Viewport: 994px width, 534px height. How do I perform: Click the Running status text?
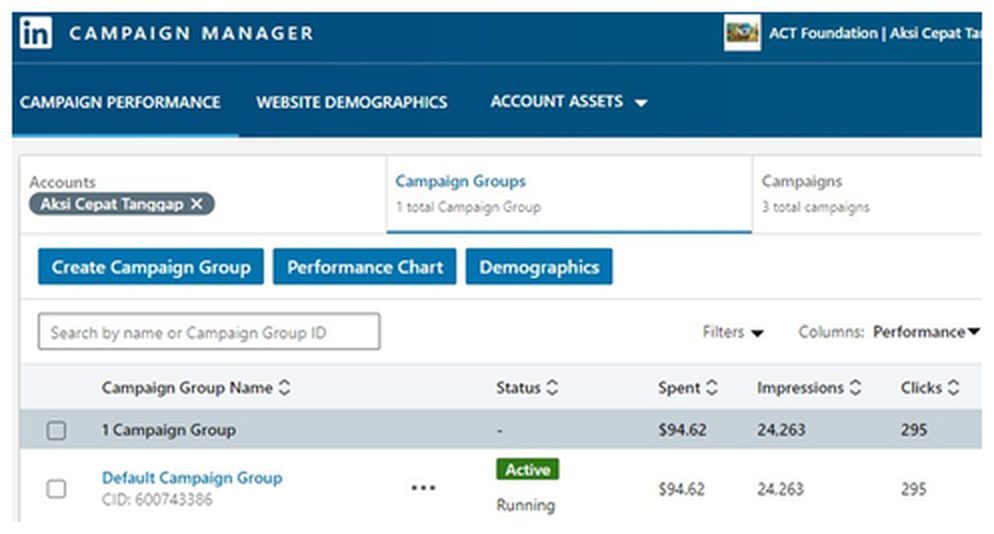(x=526, y=505)
